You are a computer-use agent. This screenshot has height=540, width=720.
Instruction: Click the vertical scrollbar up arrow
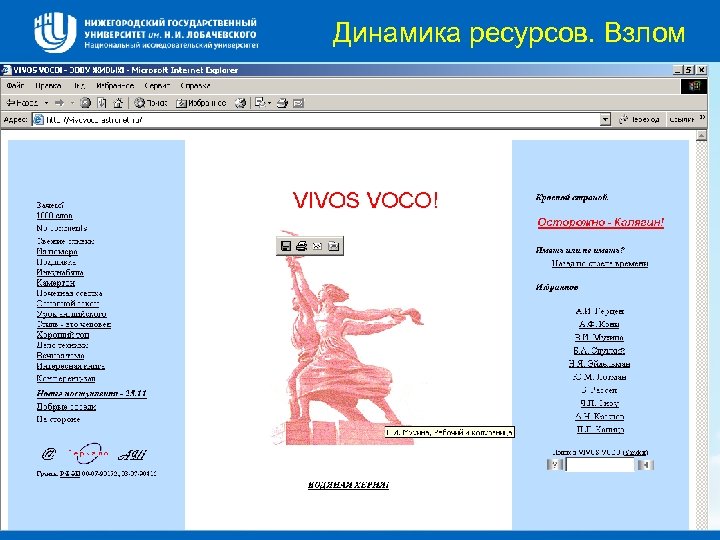click(701, 135)
